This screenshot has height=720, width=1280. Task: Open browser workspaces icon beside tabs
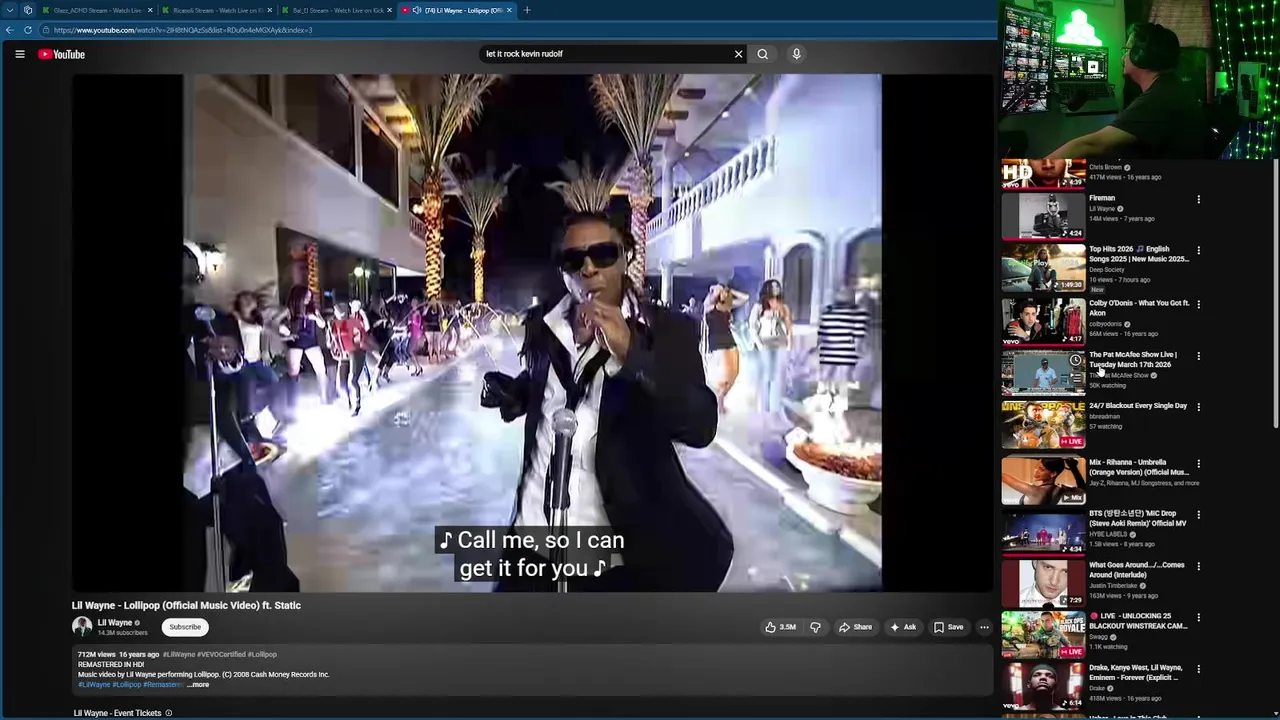tap(28, 10)
